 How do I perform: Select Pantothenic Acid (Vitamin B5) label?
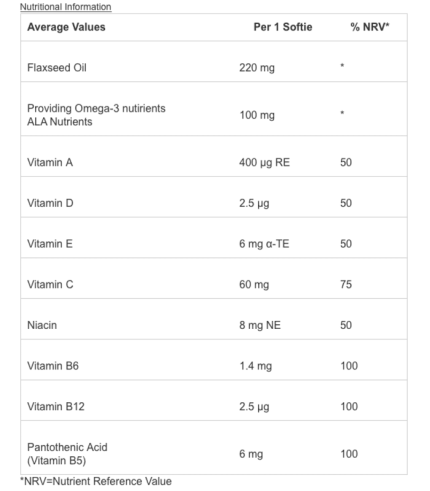[67, 454]
